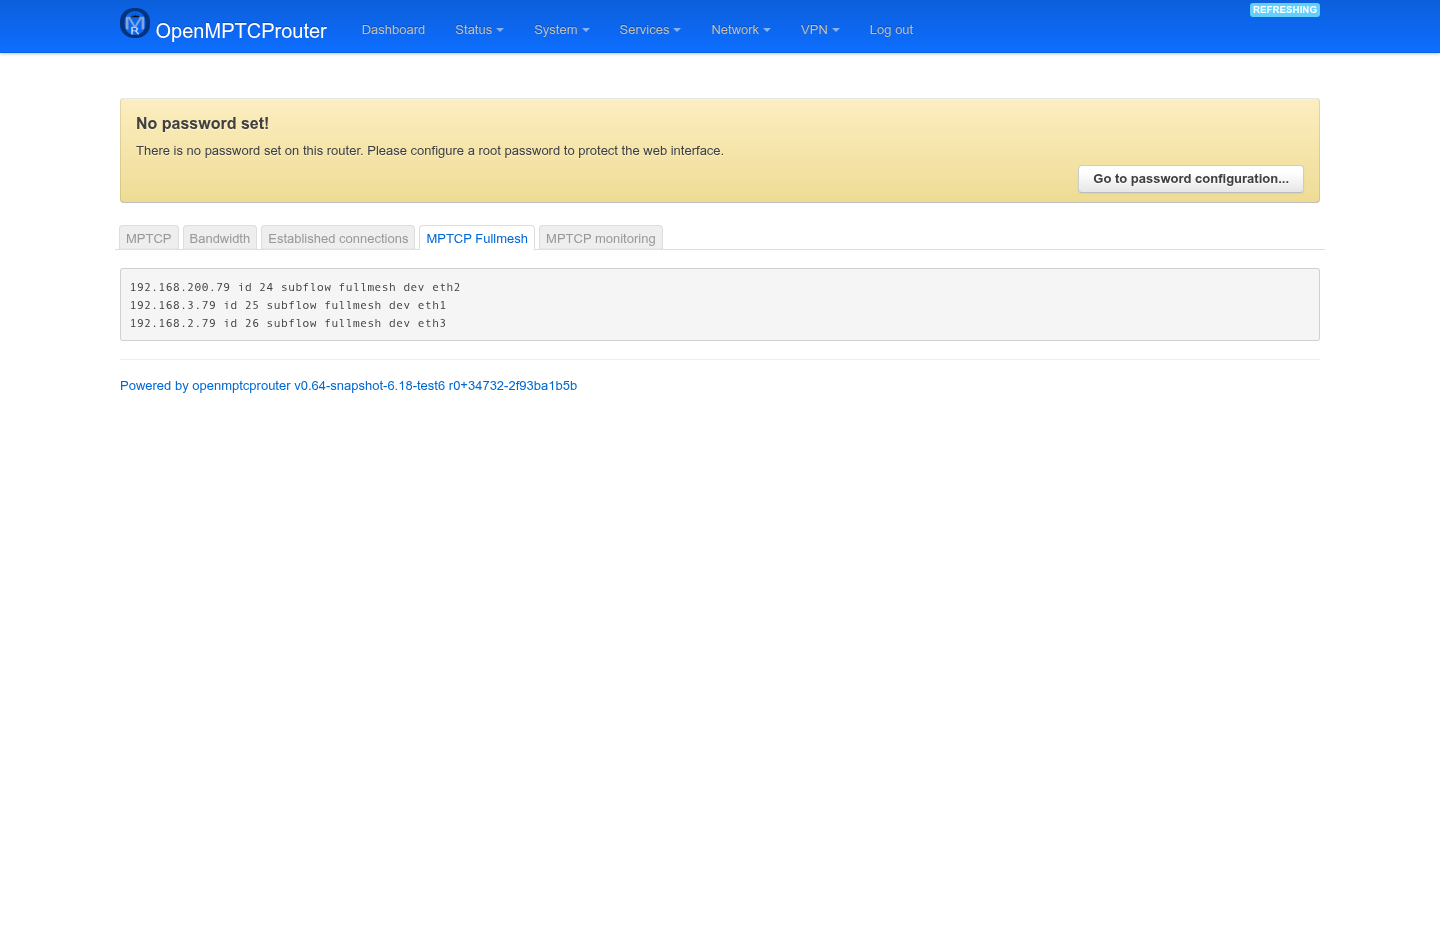Click the REFRESHING status indicator
The width and height of the screenshot is (1440, 950).
[x=1285, y=10]
